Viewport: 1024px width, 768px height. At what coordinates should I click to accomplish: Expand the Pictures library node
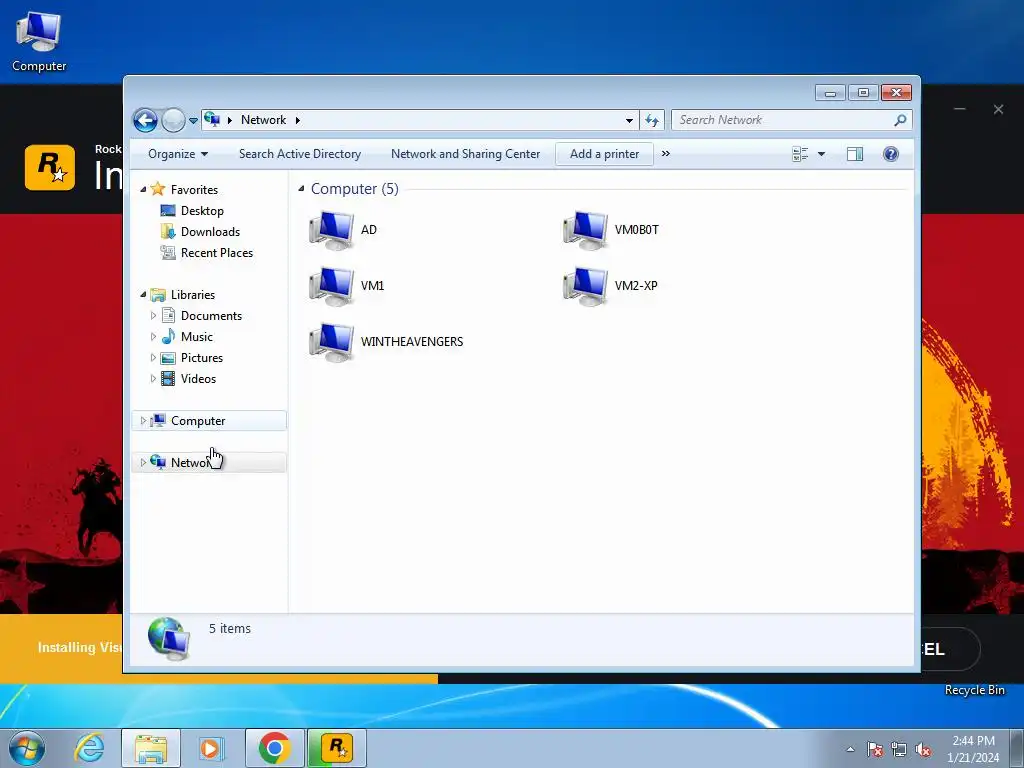pos(153,358)
